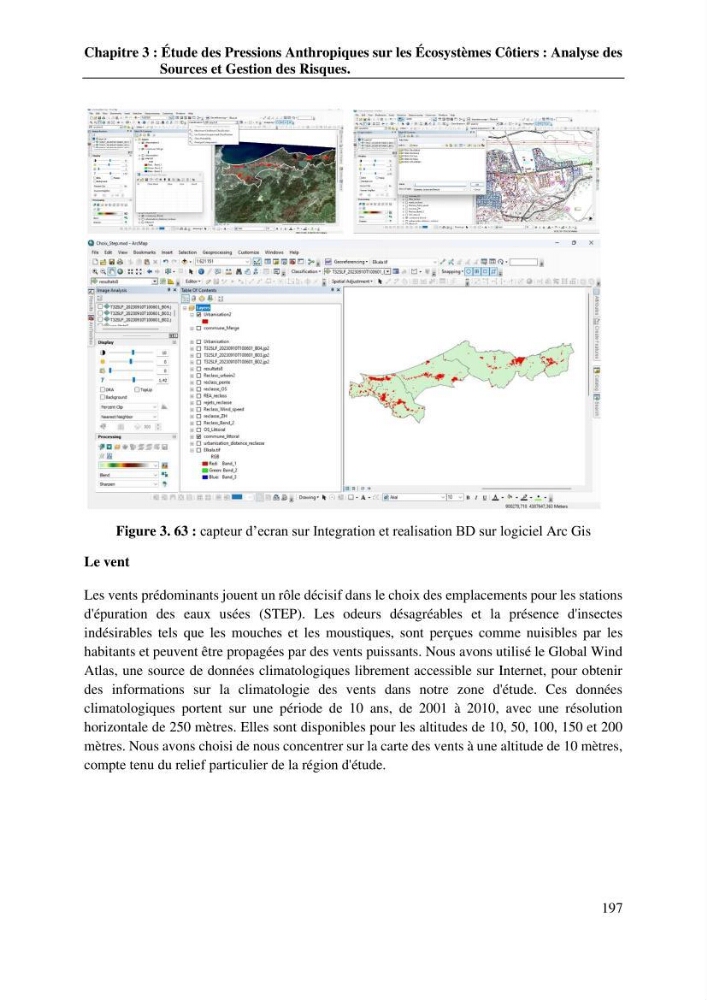Click the contrast slider handle

point(133,353)
